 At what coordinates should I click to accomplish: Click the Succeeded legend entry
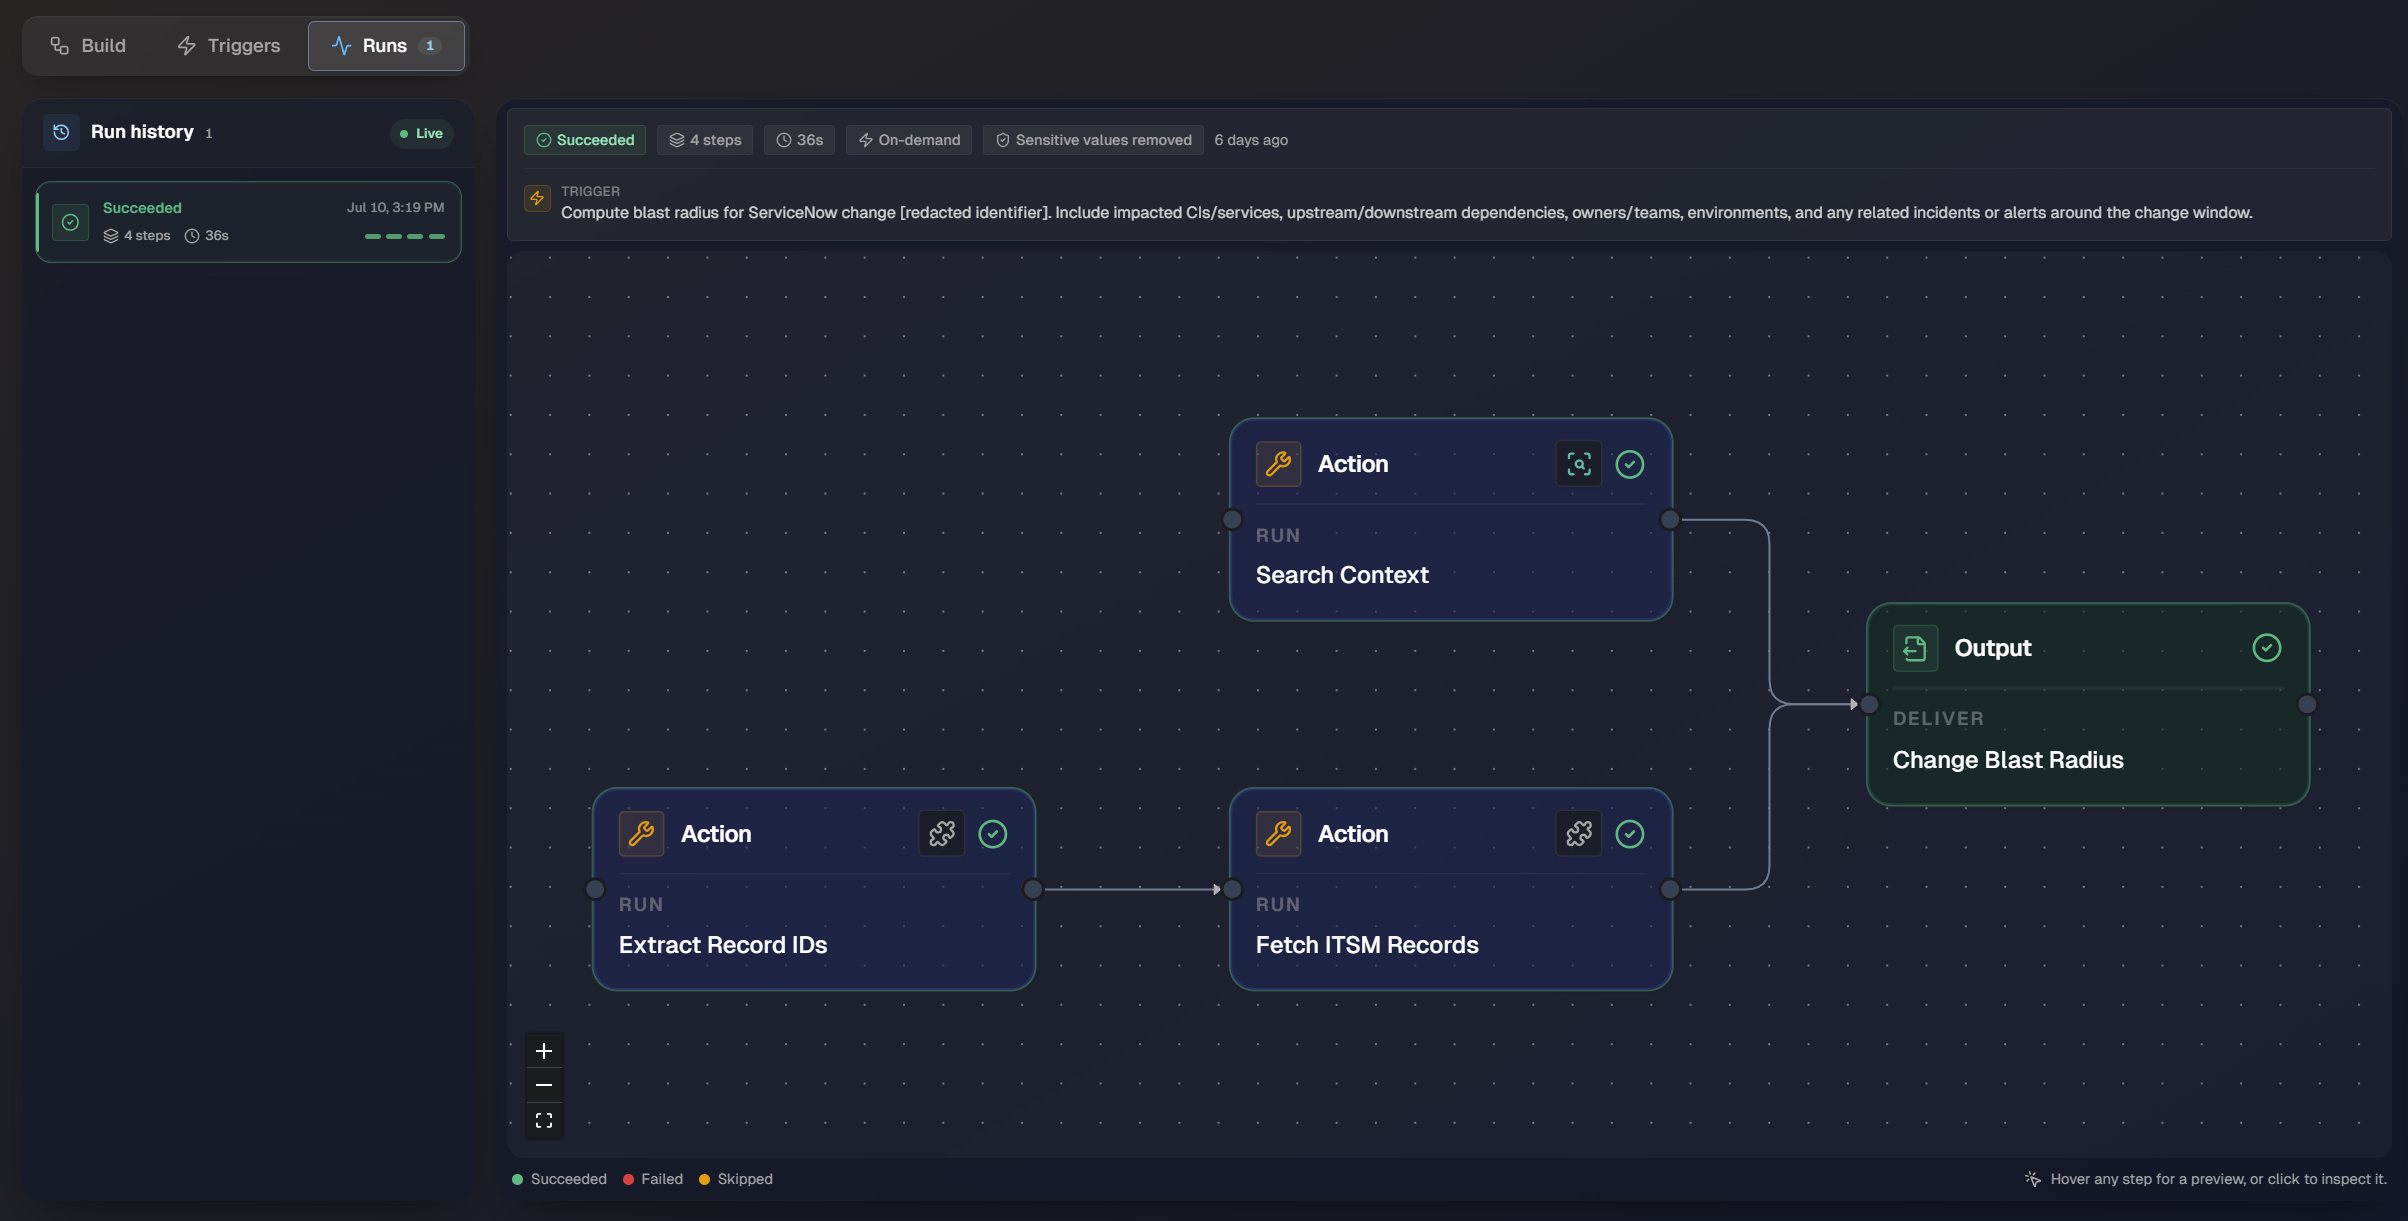pyautogui.click(x=559, y=1179)
